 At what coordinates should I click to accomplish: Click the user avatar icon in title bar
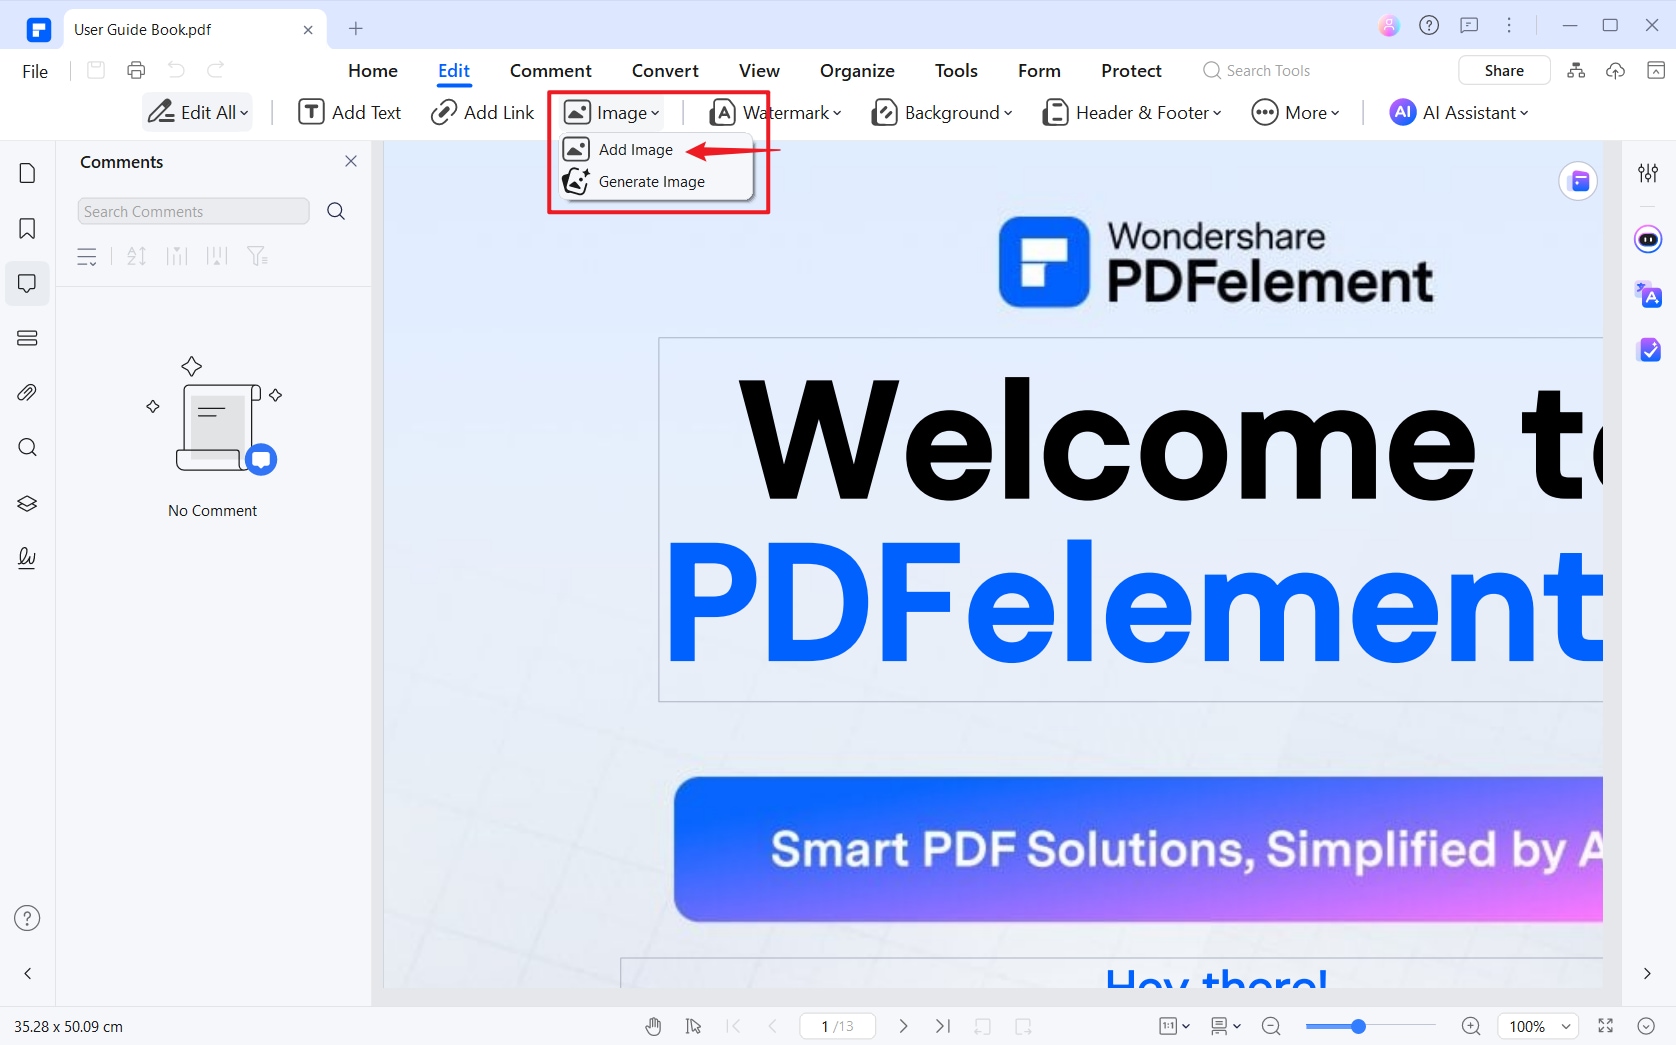coord(1389,26)
